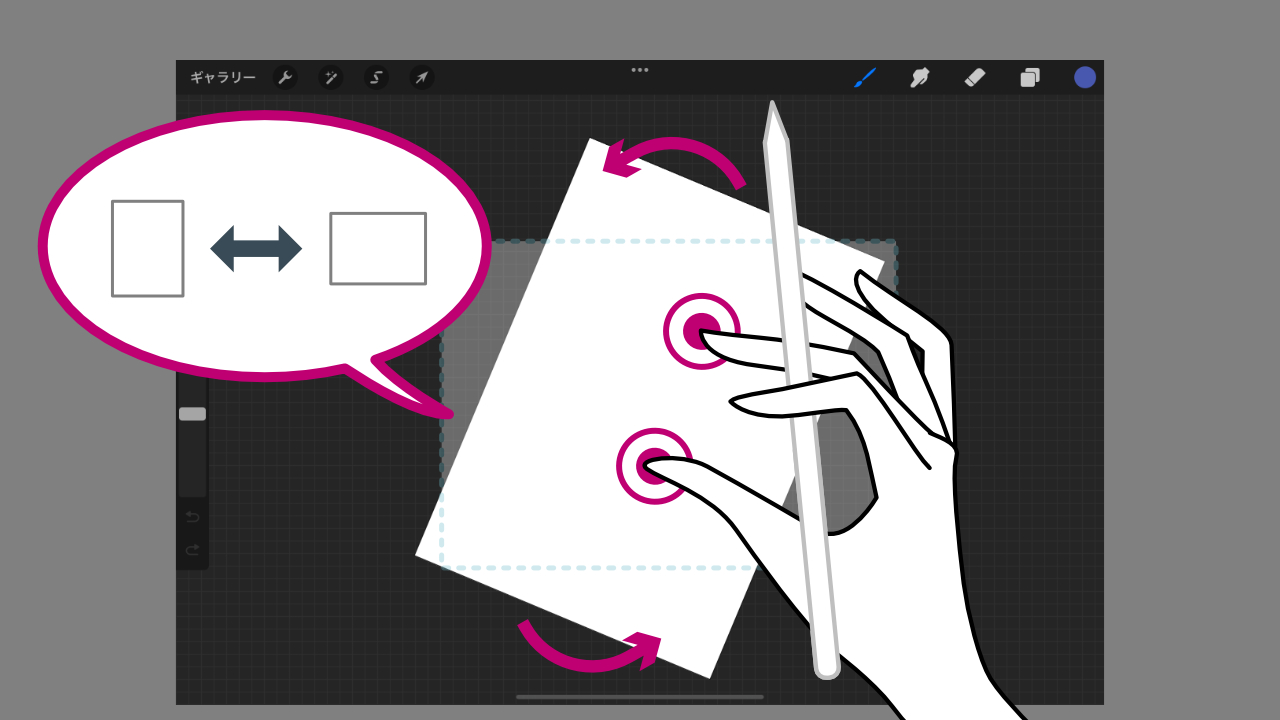
Task: Choose the Smudge finger tool
Action: pyautogui.click(x=920, y=78)
